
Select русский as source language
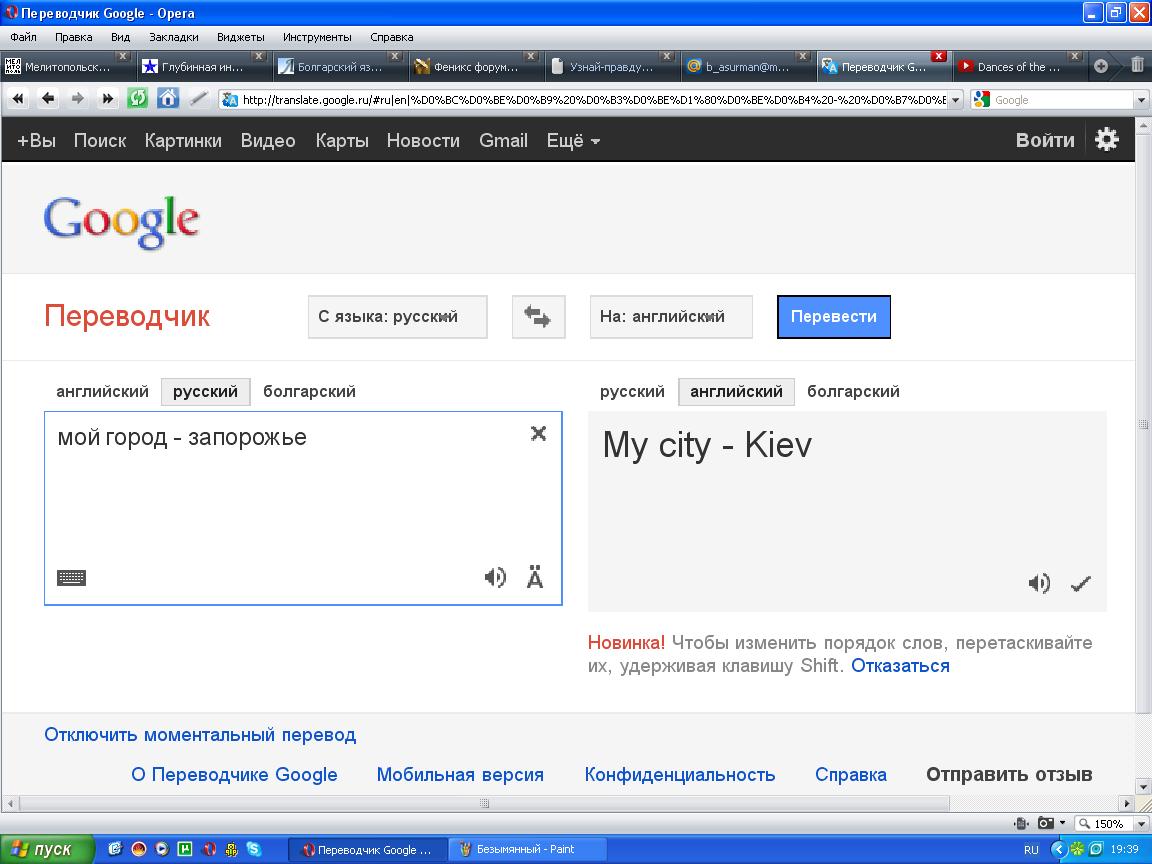206,392
